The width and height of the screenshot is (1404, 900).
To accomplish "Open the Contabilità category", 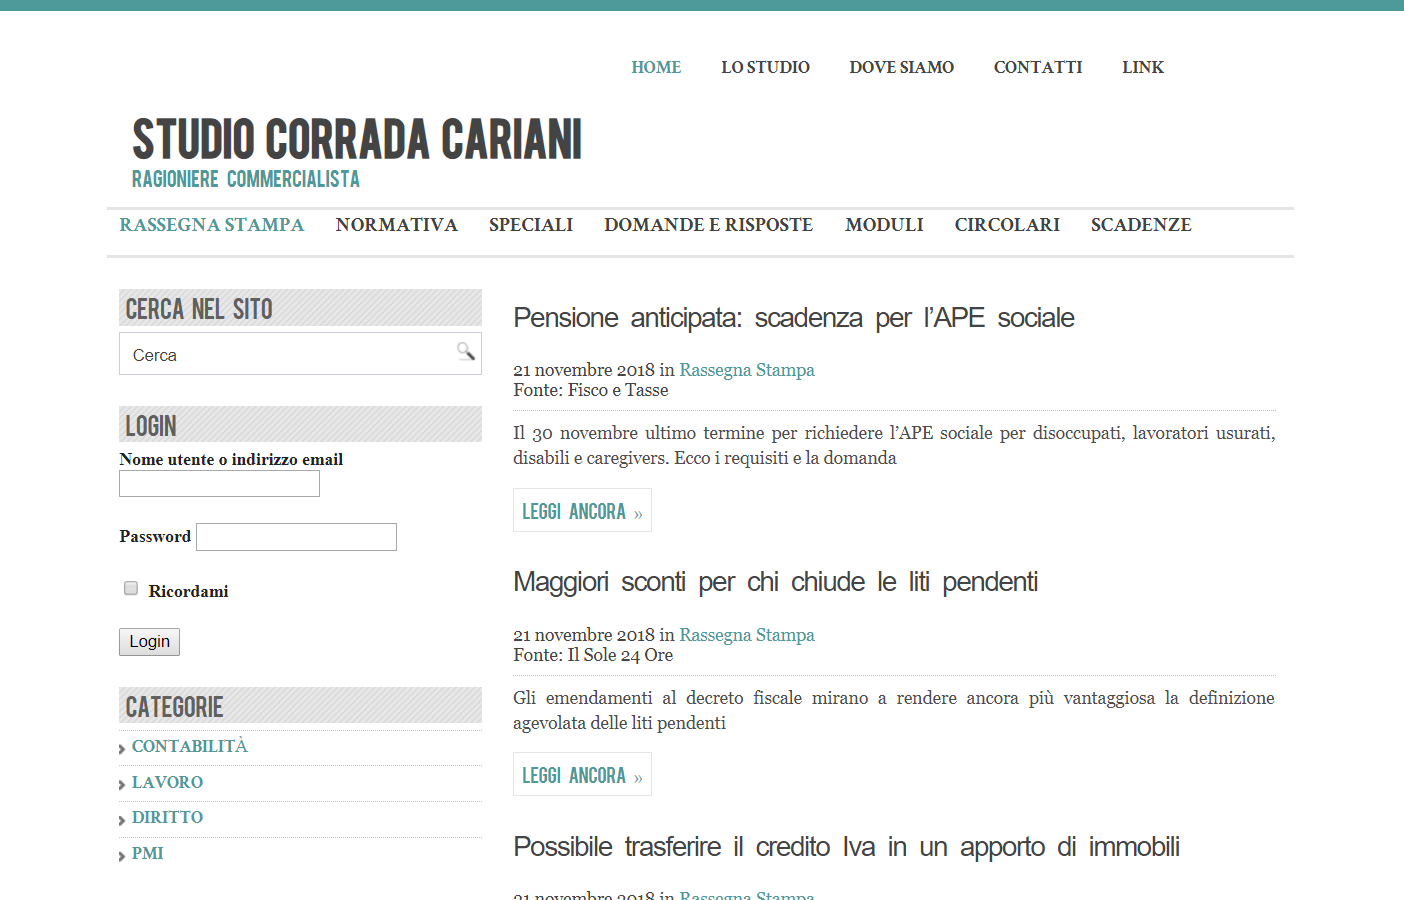I will 189,746.
